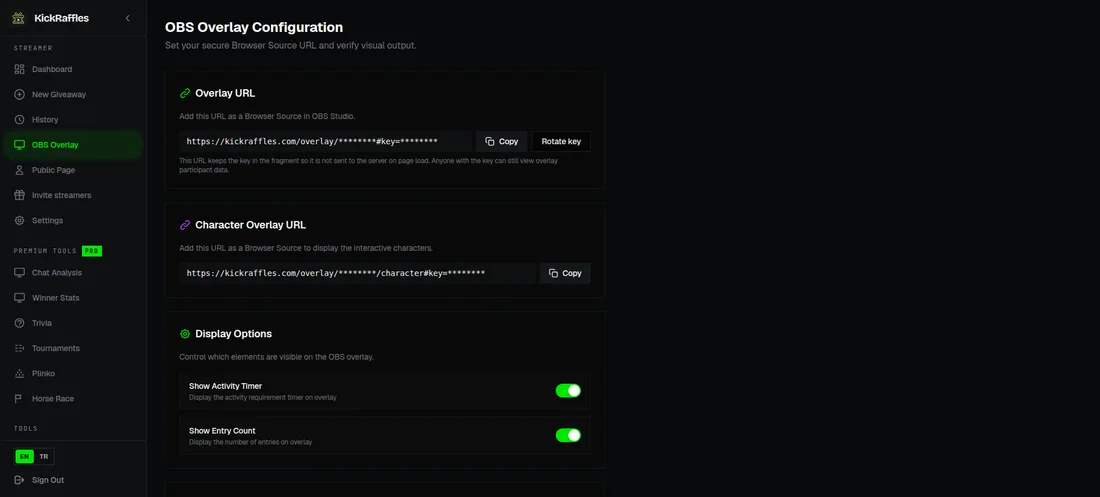Viewport: 1100px width, 497px height.
Task: Copy the Character Overlay URL
Action: click(x=565, y=273)
